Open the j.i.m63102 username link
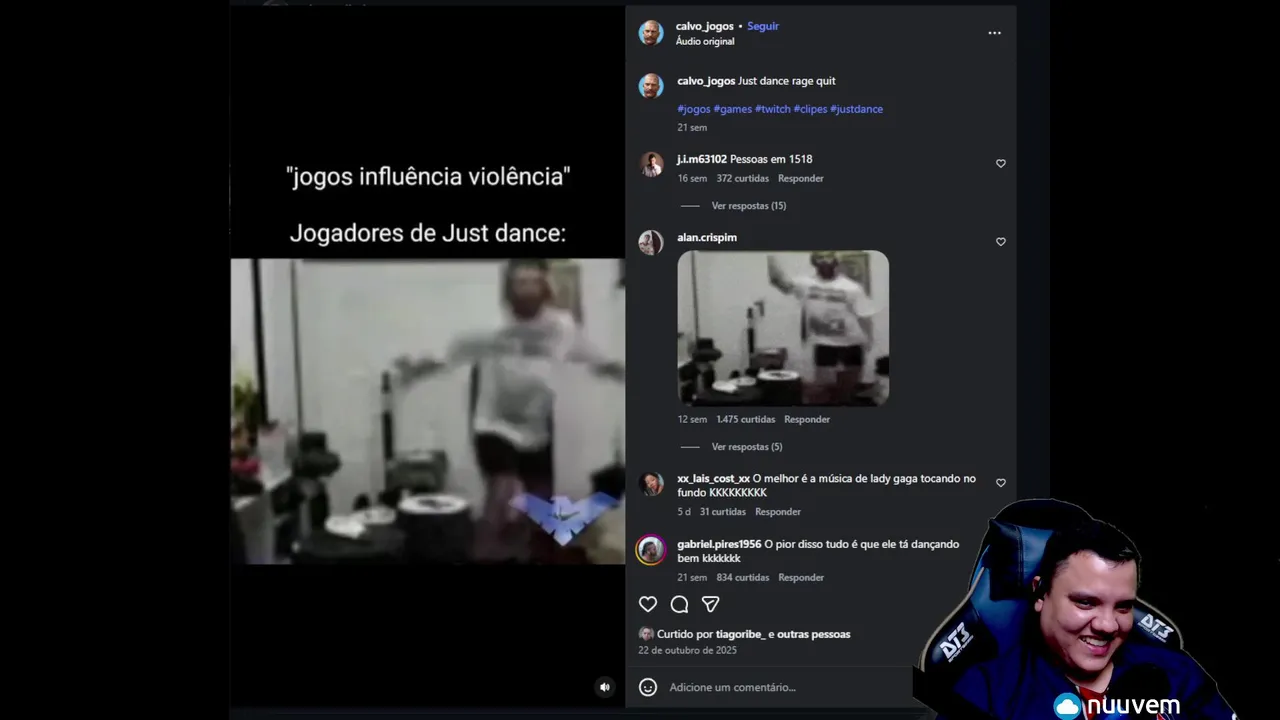Viewport: 1280px width, 720px height. [x=702, y=159]
